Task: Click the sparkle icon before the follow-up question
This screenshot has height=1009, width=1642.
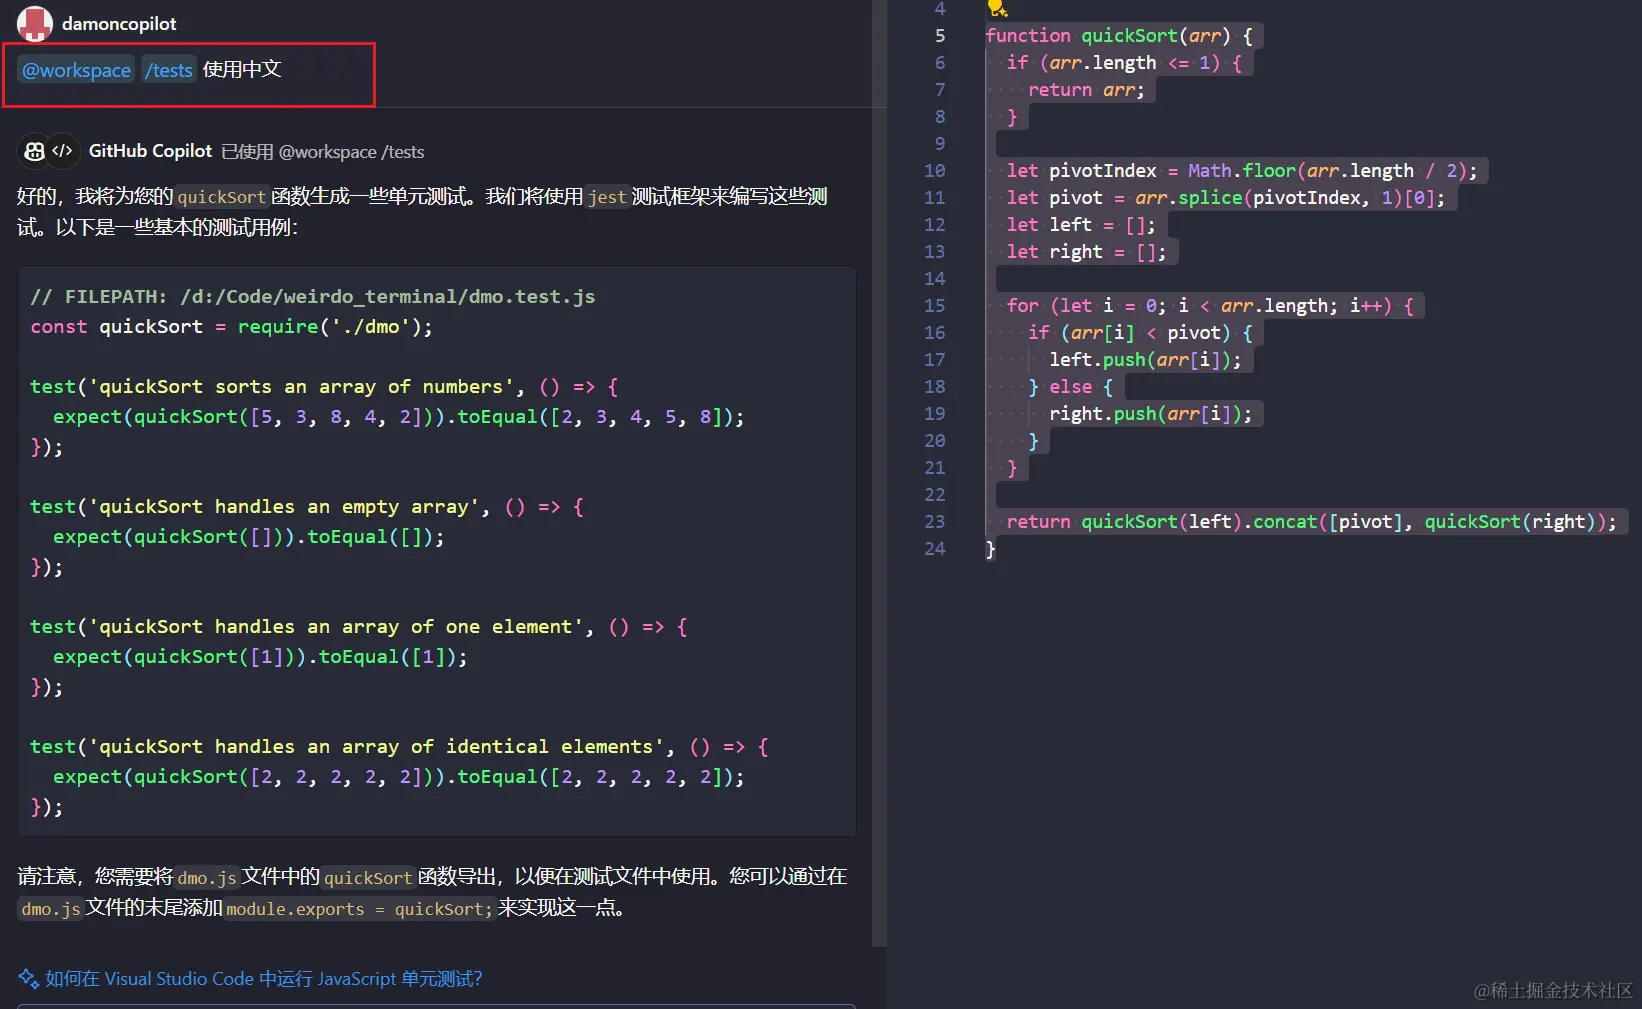Action: 29,978
